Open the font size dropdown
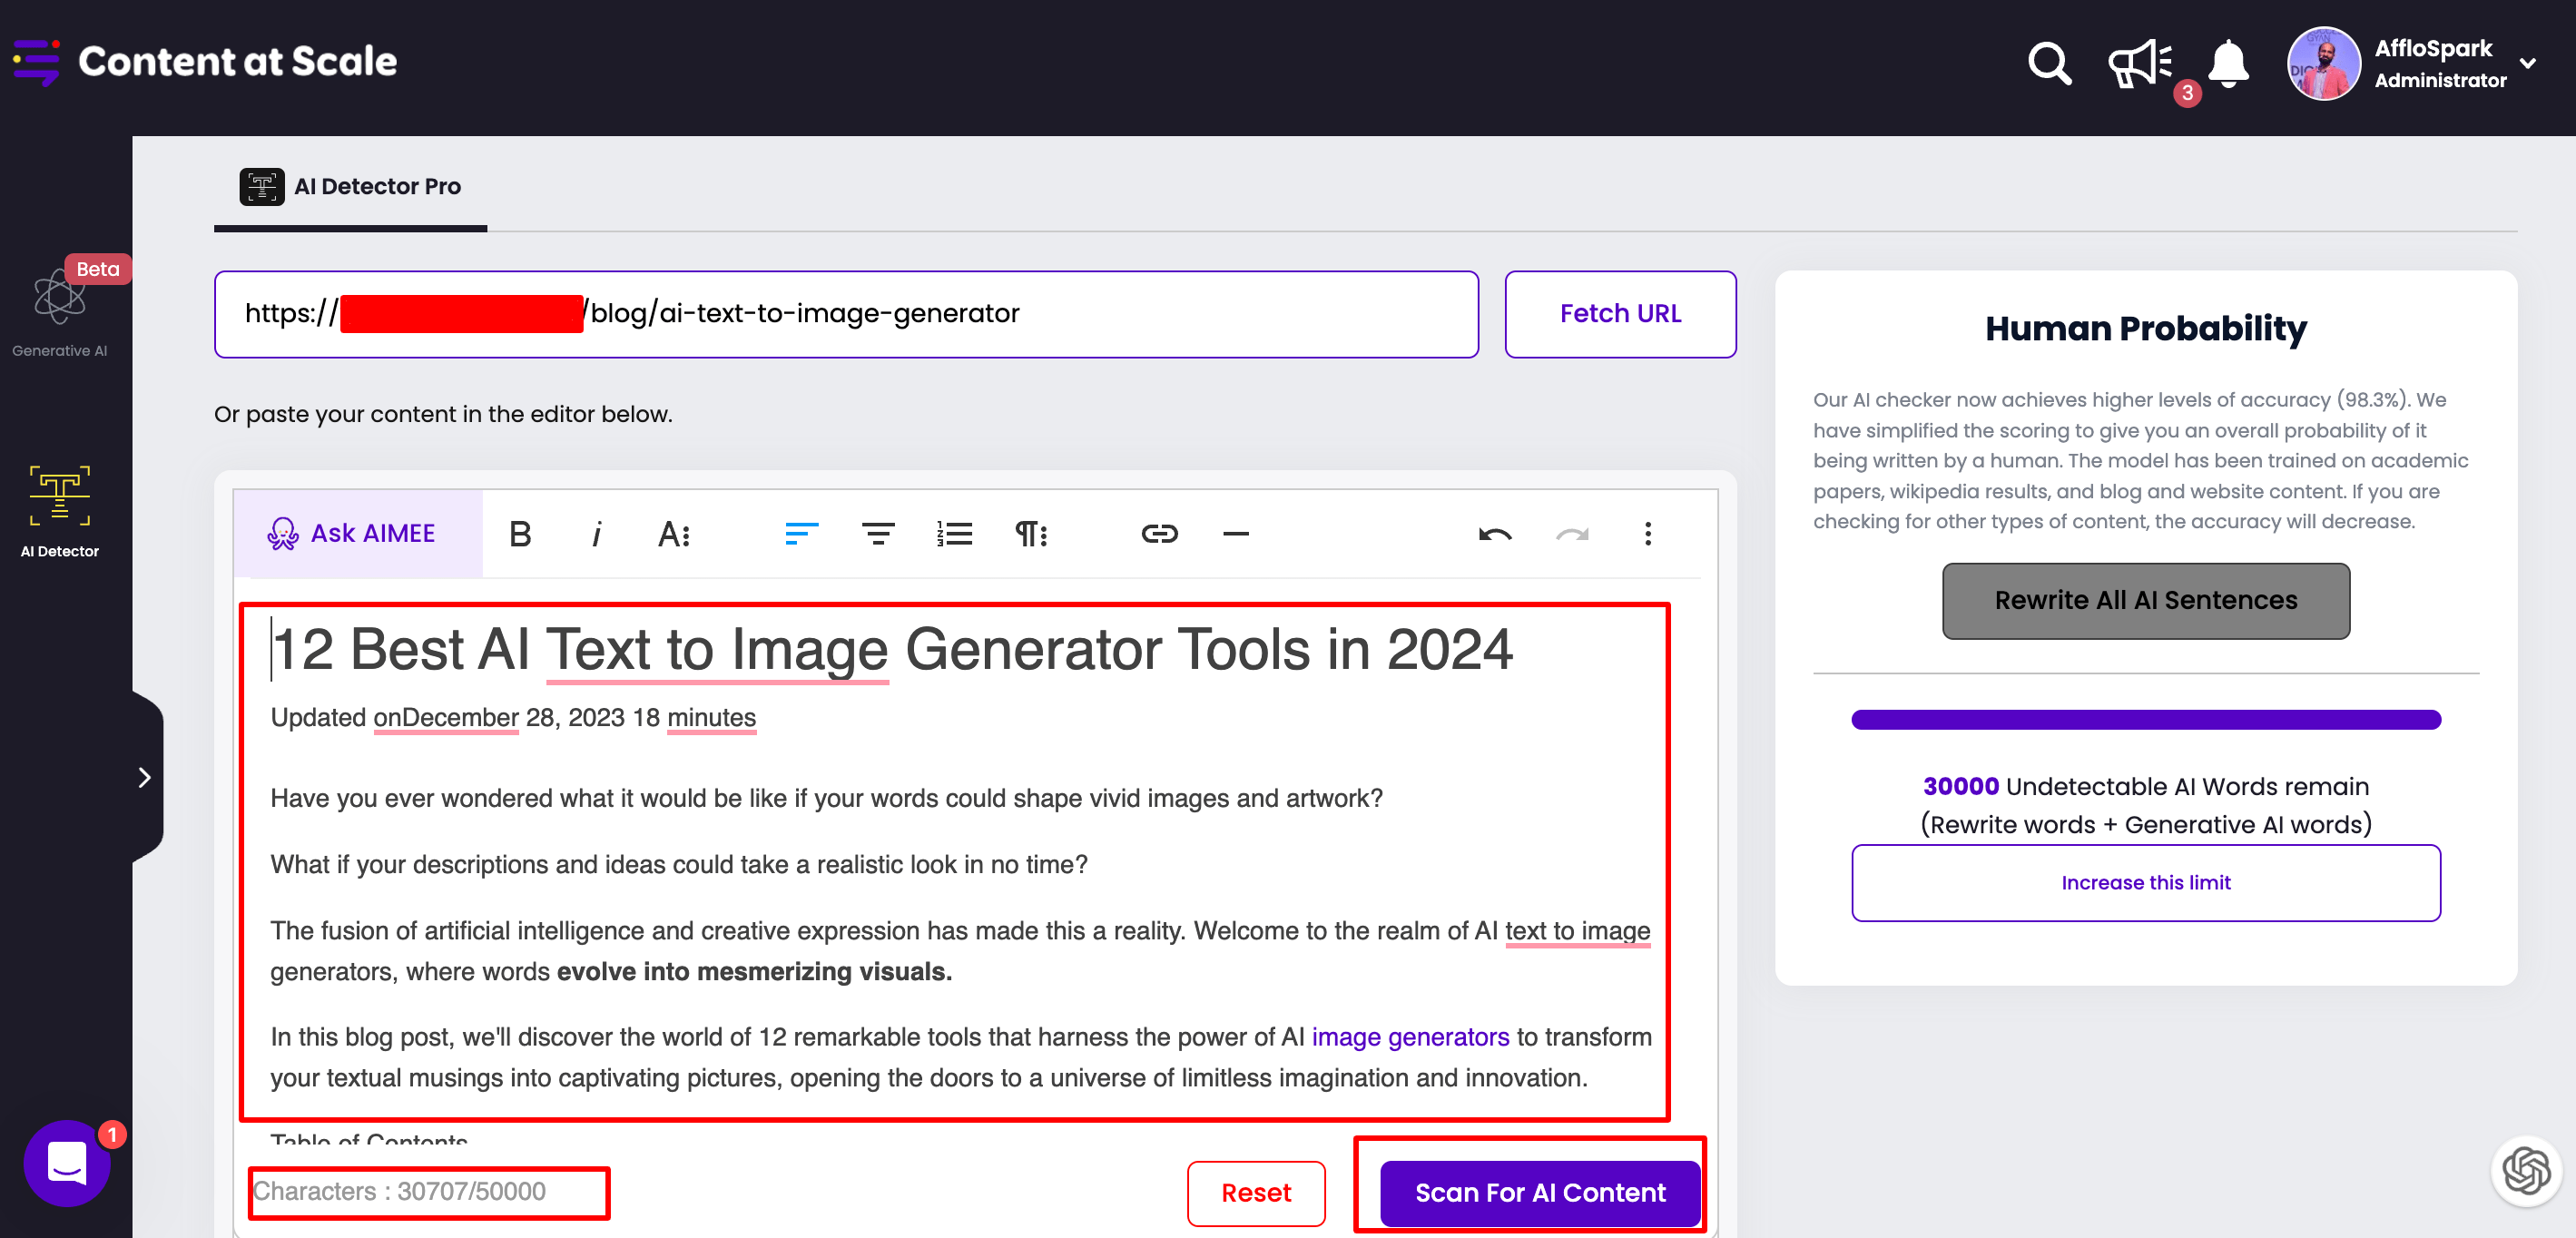This screenshot has width=2576, height=1238. (x=674, y=534)
